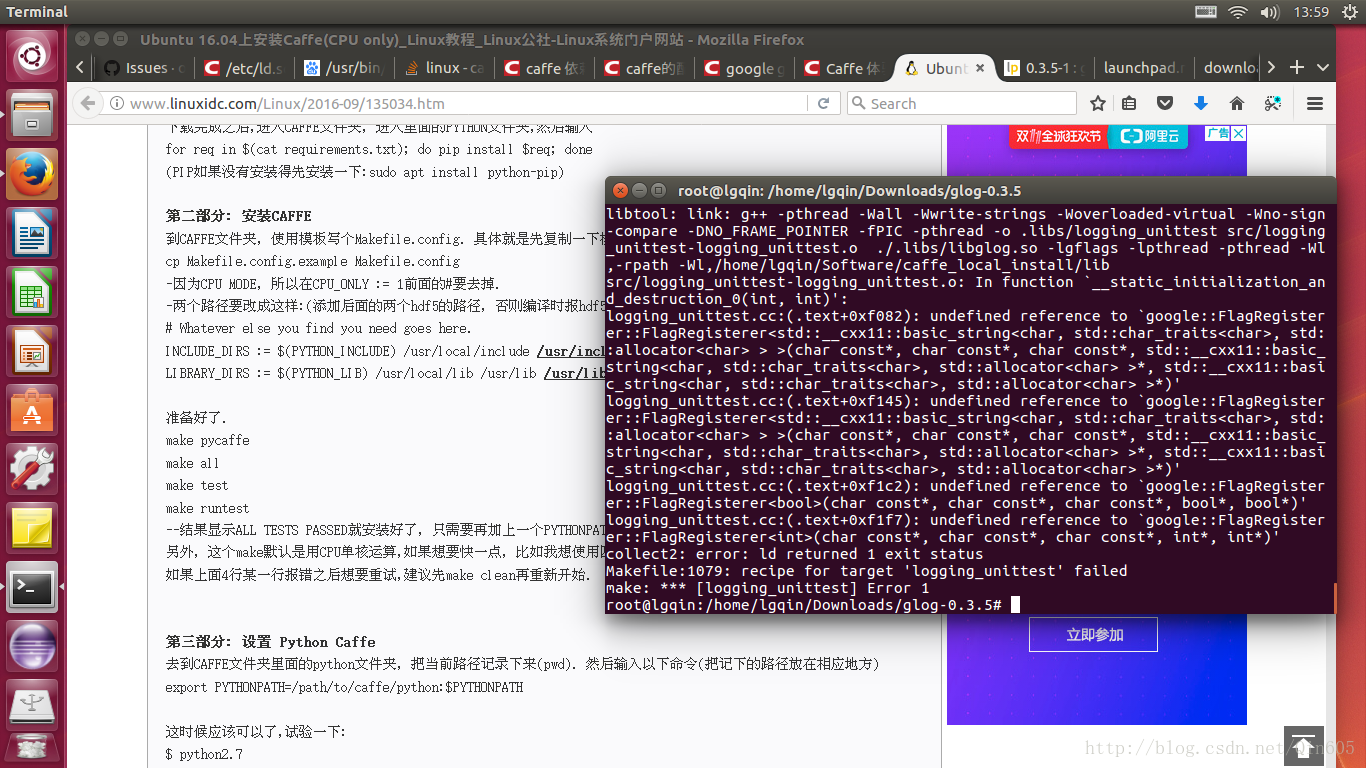Open Sticky Notes app in launcher
Image resolution: width=1366 pixels, height=768 pixels.
[x=33, y=527]
